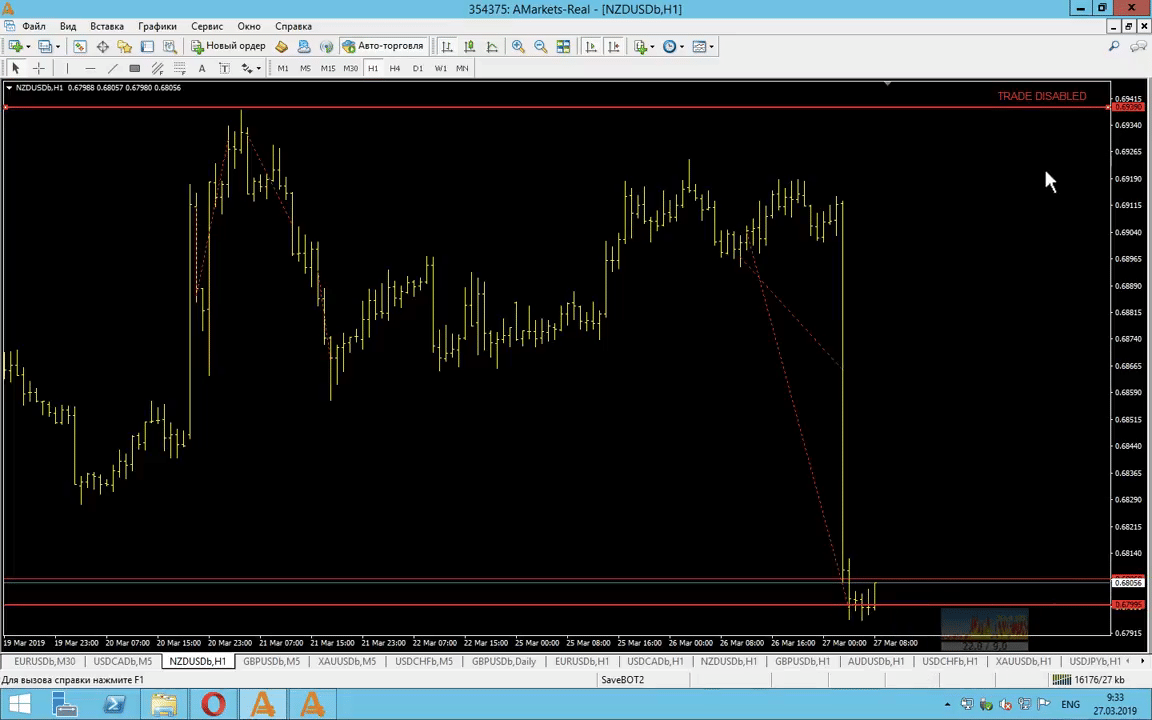Switch to the XAUUSDb,M5 chart tab
The height and width of the screenshot is (720, 1152).
[x=347, y=661]
